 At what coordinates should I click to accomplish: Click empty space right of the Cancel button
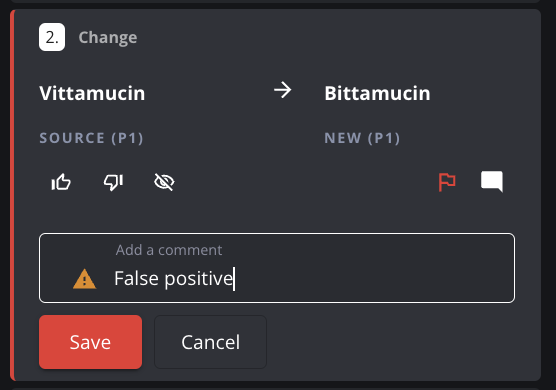[401, 342]
